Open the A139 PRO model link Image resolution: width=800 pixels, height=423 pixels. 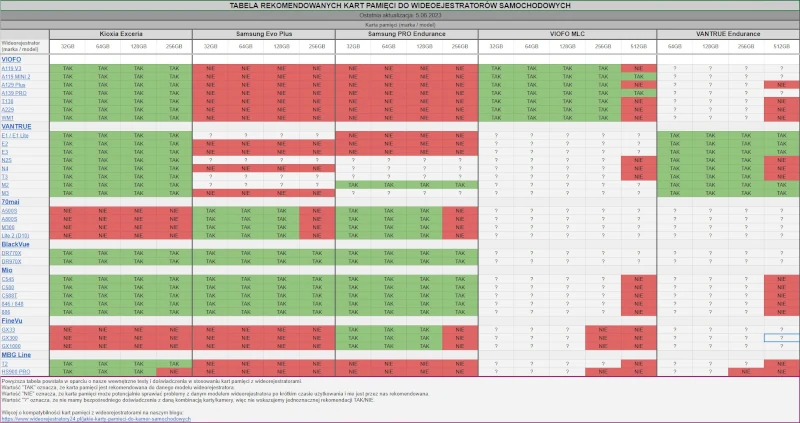point(14,93)
